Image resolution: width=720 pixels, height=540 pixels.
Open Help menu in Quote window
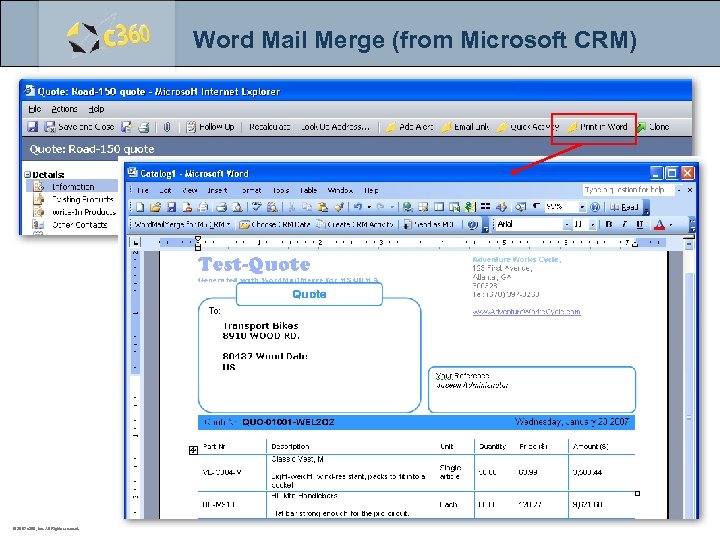click(96, 109)
